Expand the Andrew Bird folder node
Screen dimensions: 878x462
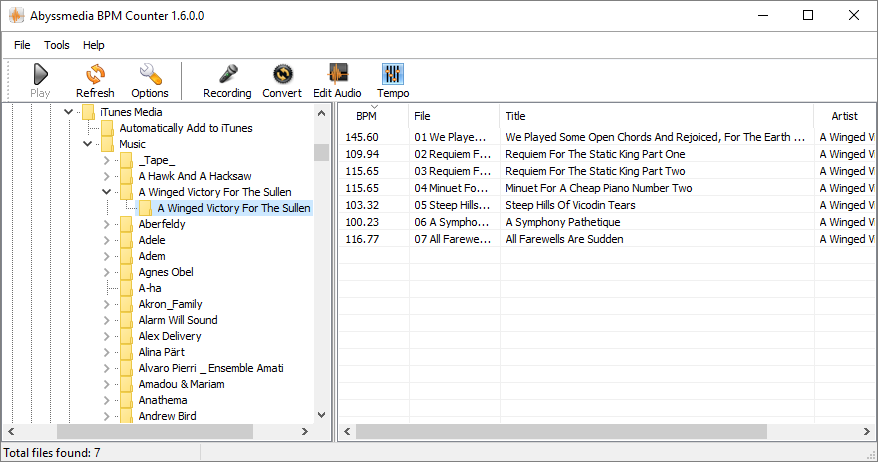click(106, 417)
